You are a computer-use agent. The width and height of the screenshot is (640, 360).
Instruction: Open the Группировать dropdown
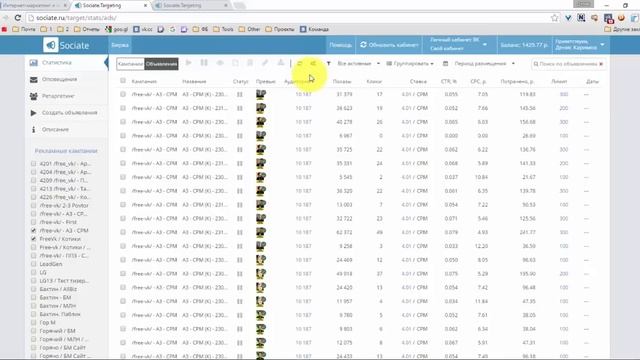(x=410, y=64)
